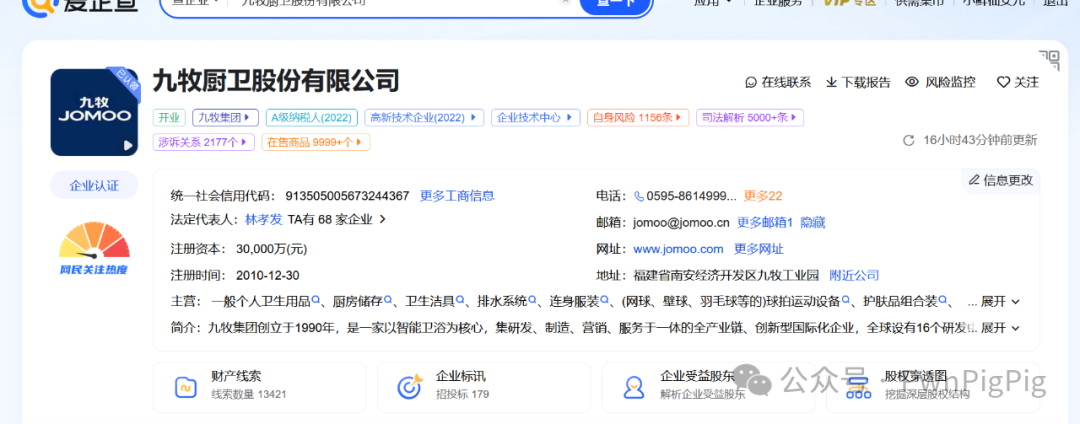1080x424 pixels.
Task: Click the online contact chat icon
Action: 751,83
